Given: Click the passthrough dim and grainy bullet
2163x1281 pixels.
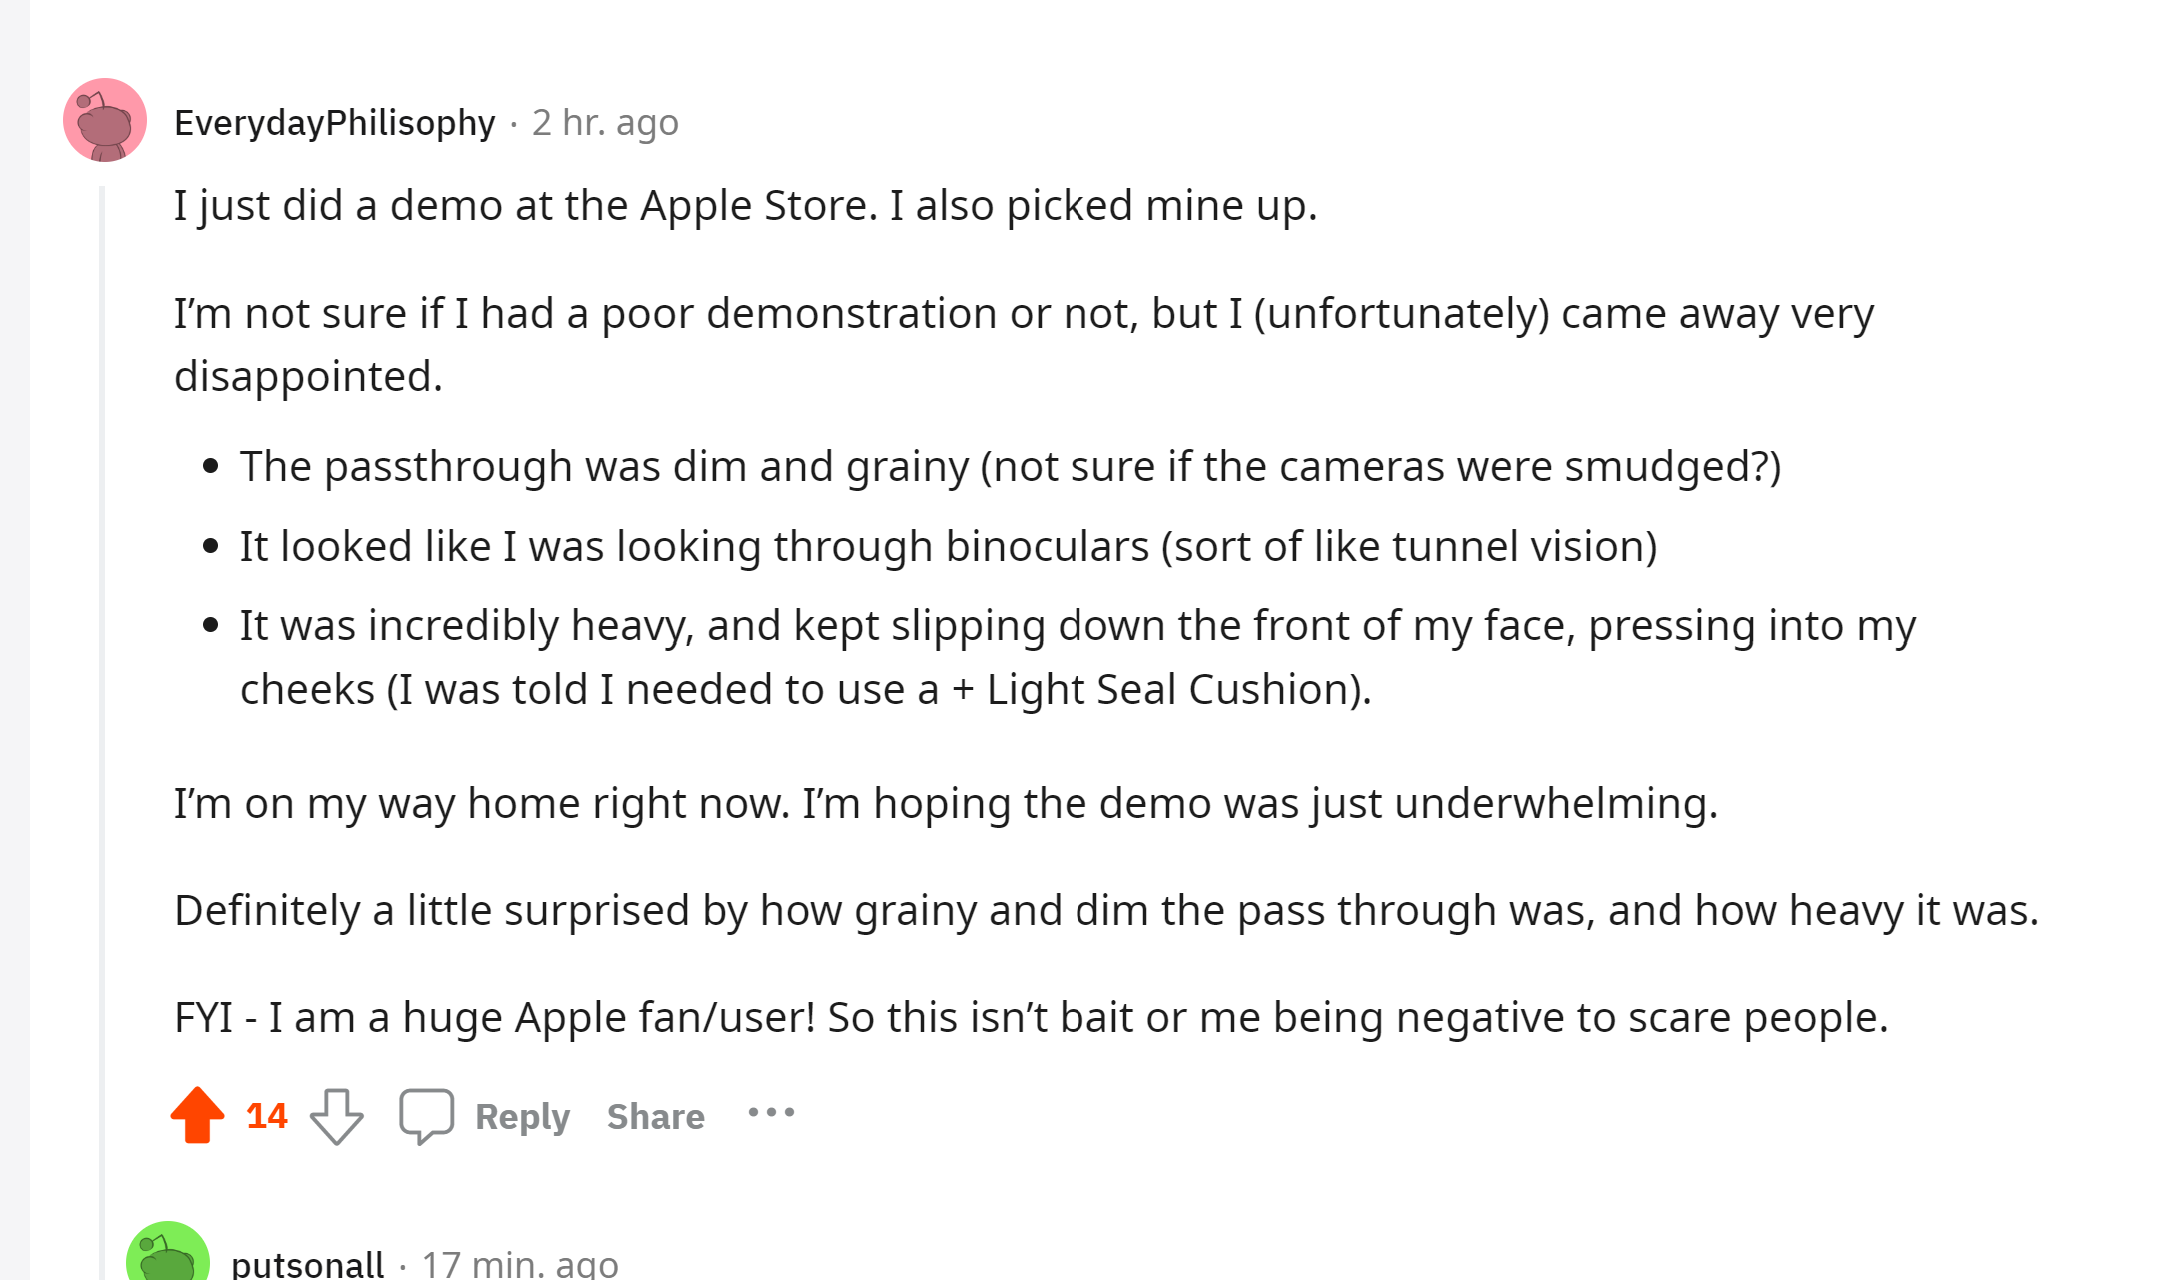Looking at the screenshot, I should coord(1010,466).
